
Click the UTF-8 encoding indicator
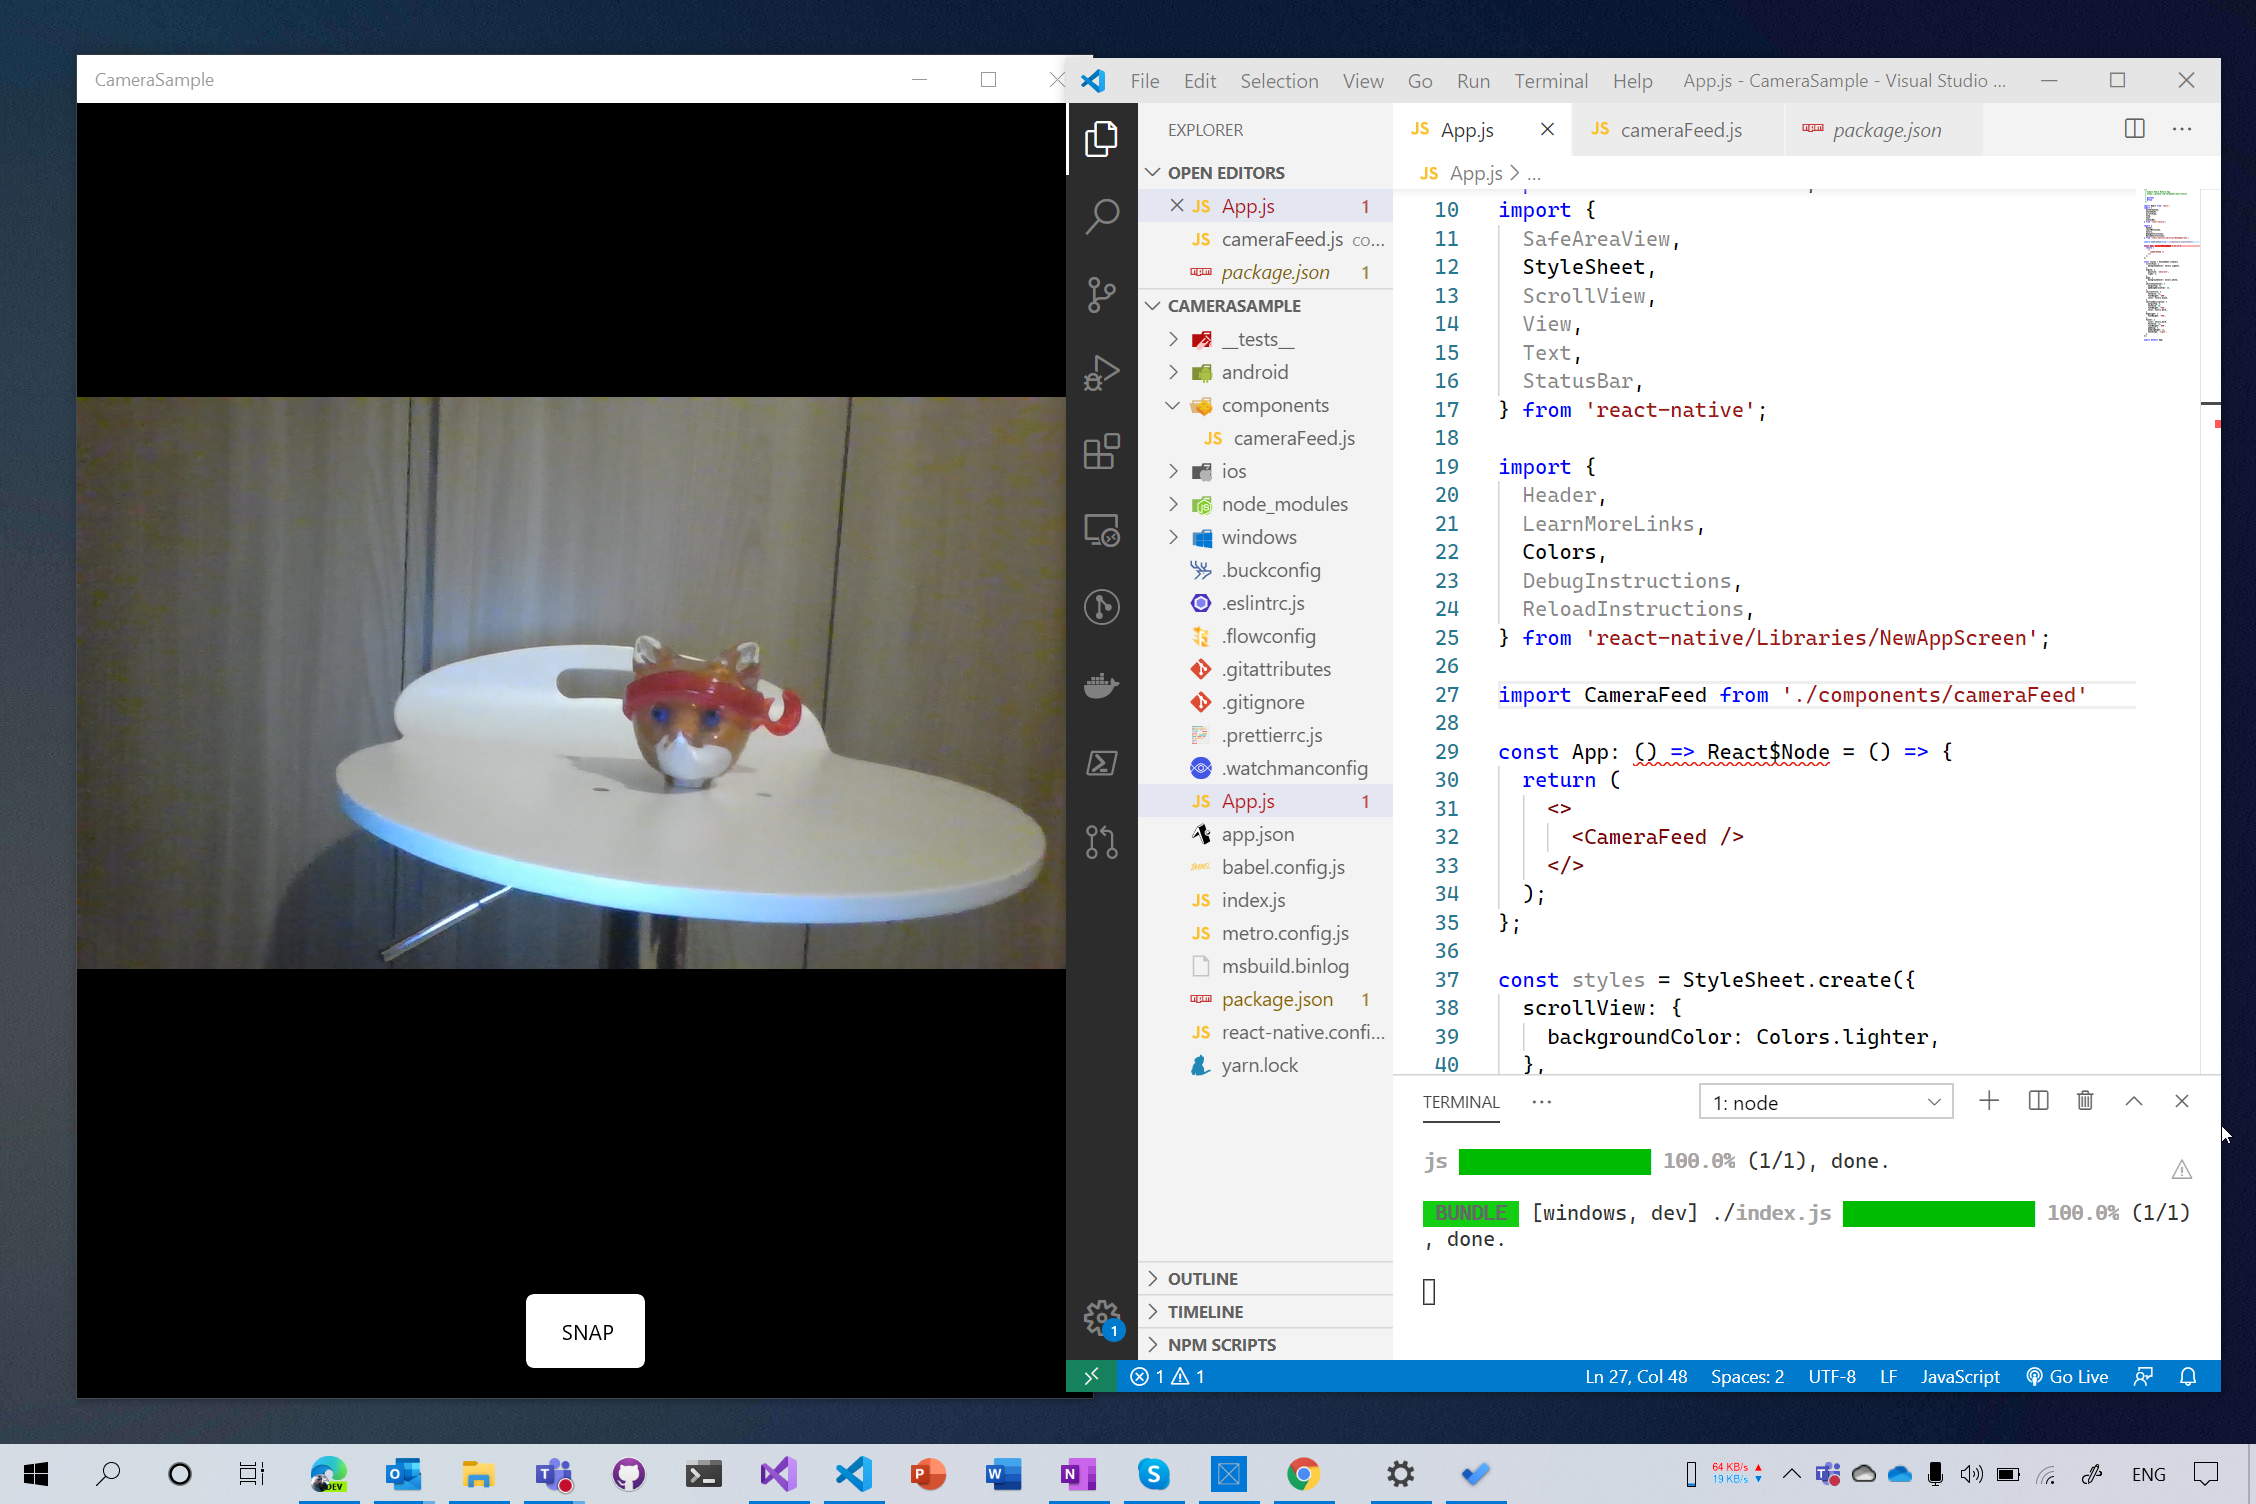click(x=1831, y=1376)
